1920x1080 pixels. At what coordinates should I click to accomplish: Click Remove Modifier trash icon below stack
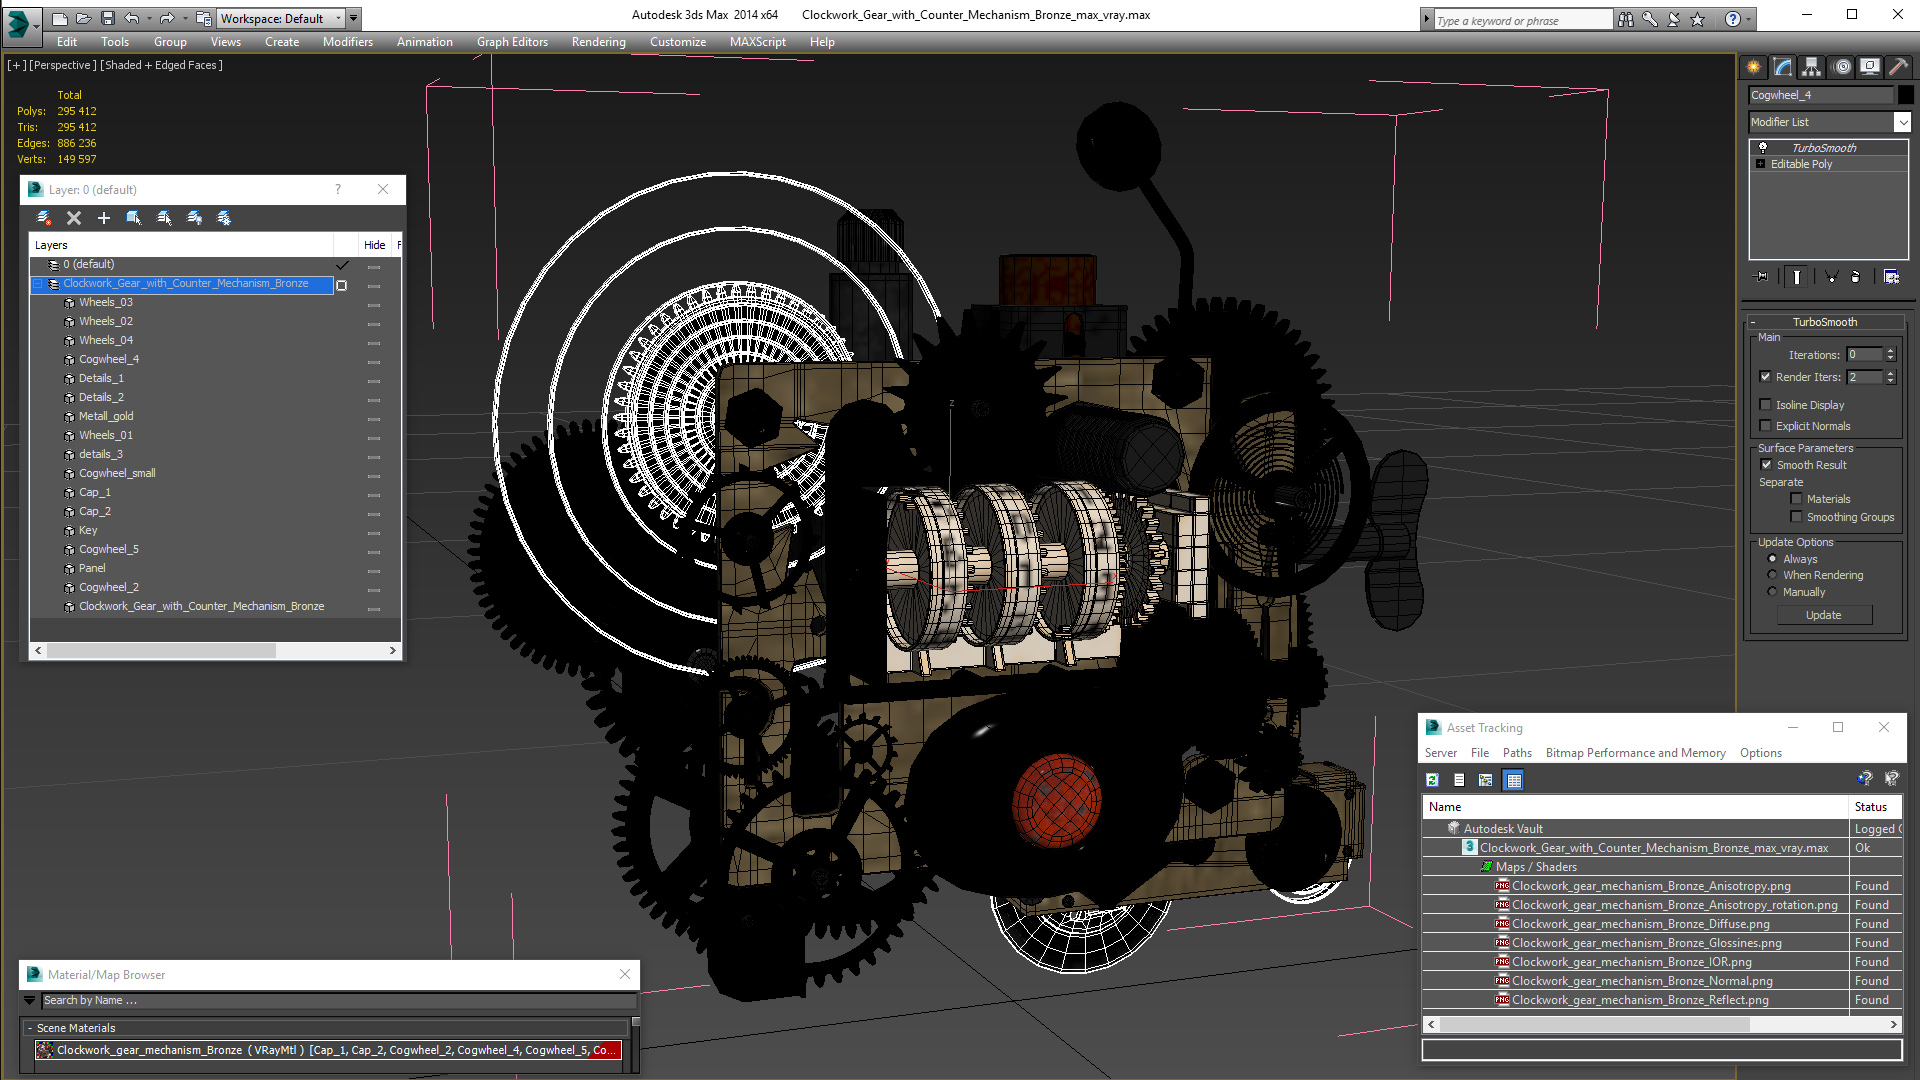(1856, 277)
